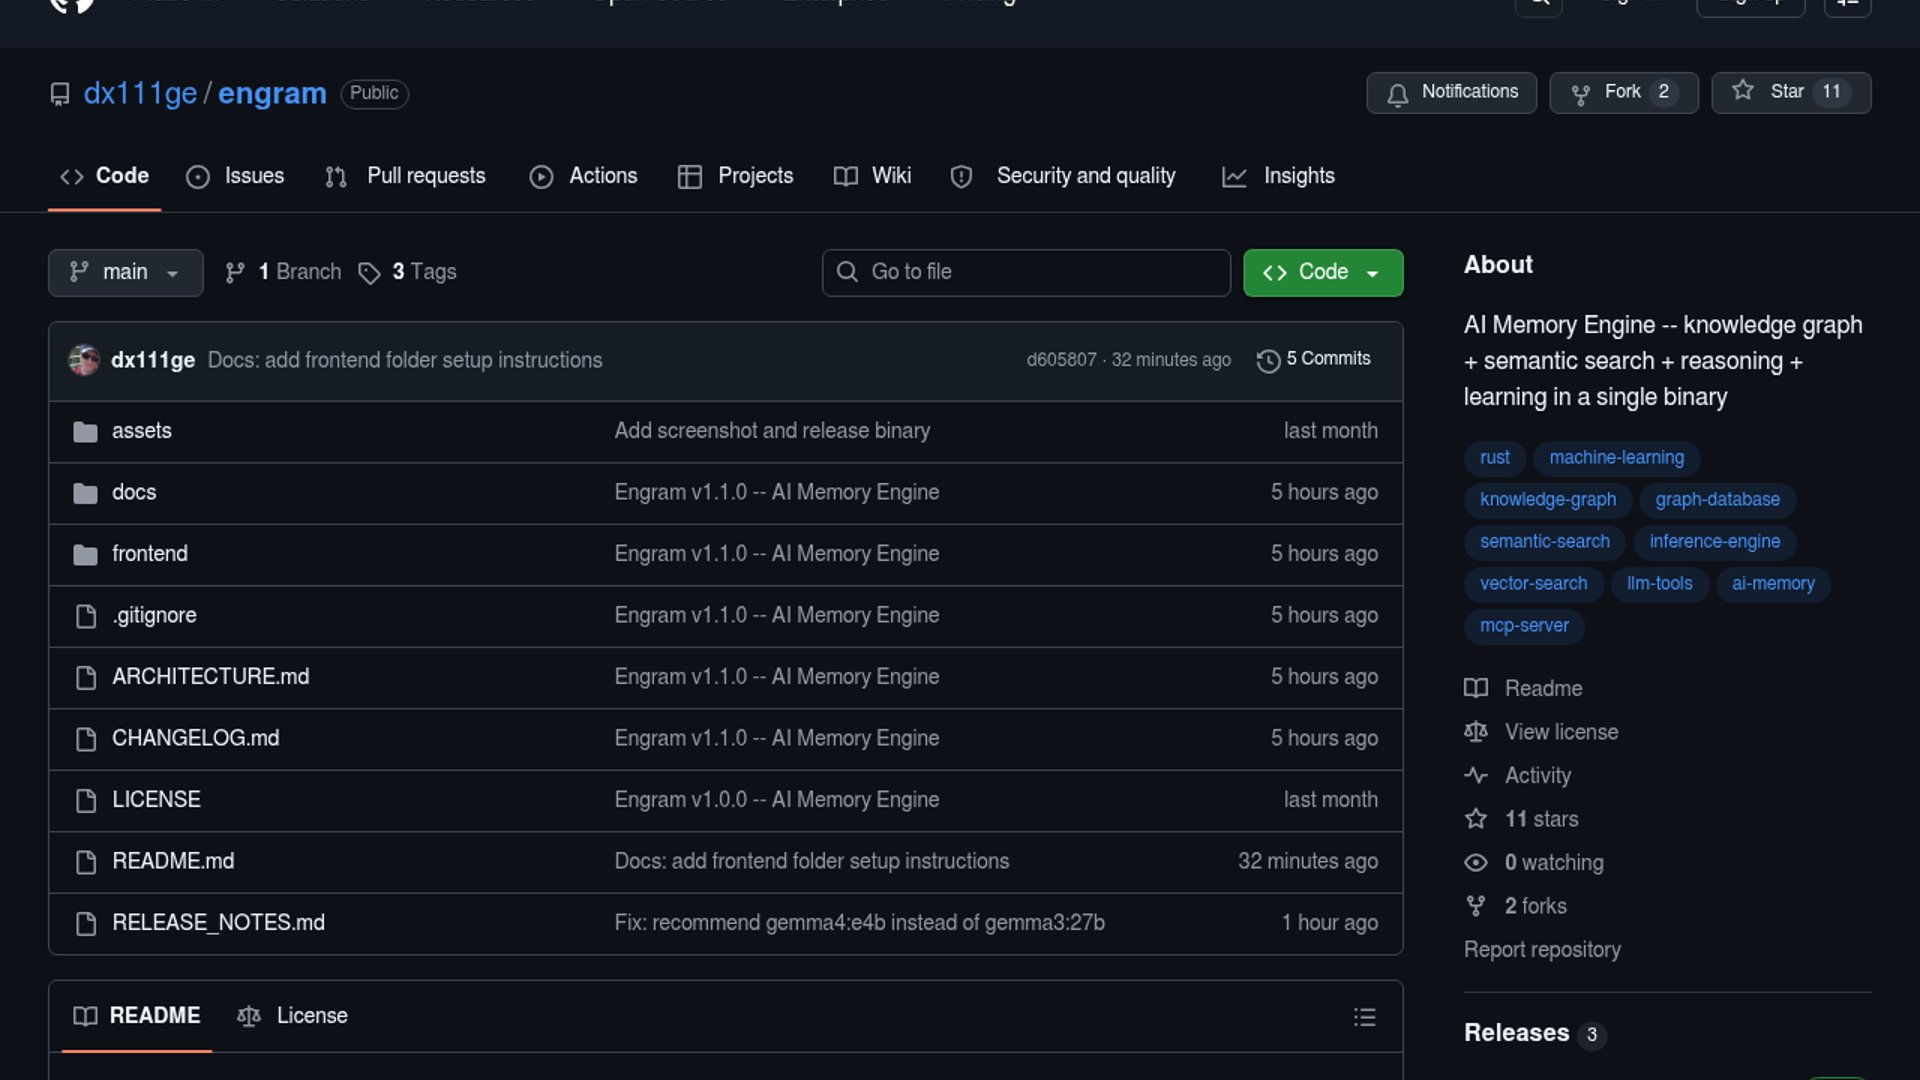
Task: Open the knowledge-graph topic tag
Action: coord(1548,500)
